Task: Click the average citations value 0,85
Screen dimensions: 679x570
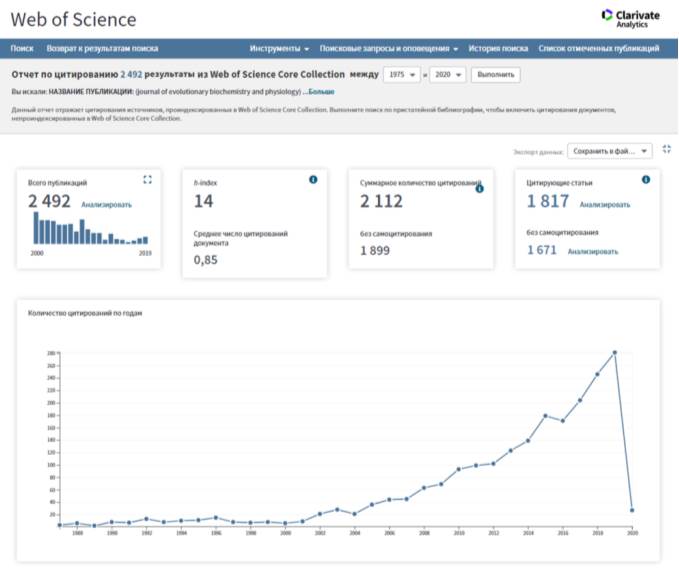Action: click(206, 260)
